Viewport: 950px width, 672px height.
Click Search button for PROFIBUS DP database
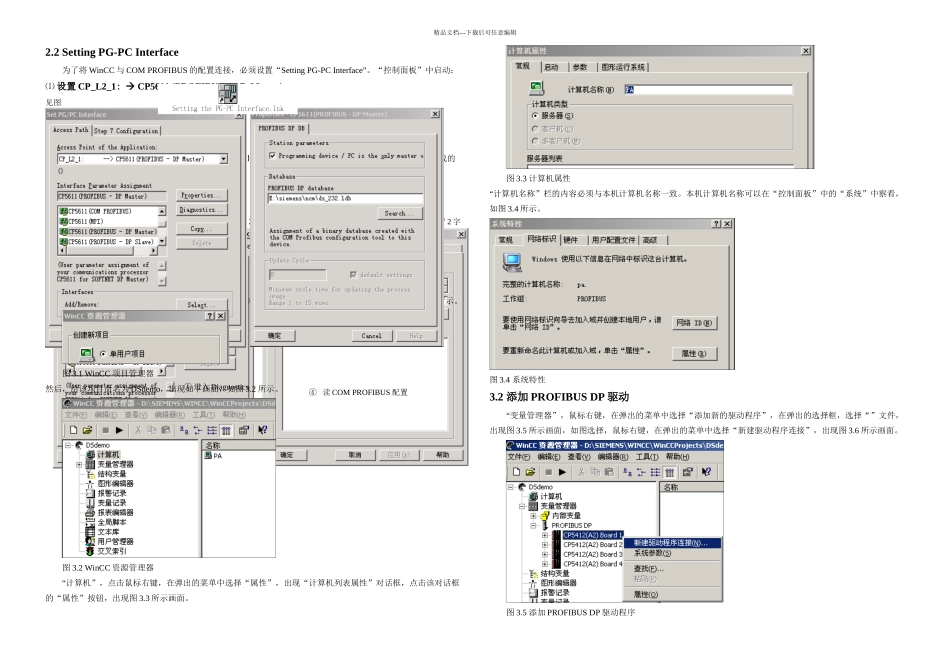click(399, 213)
